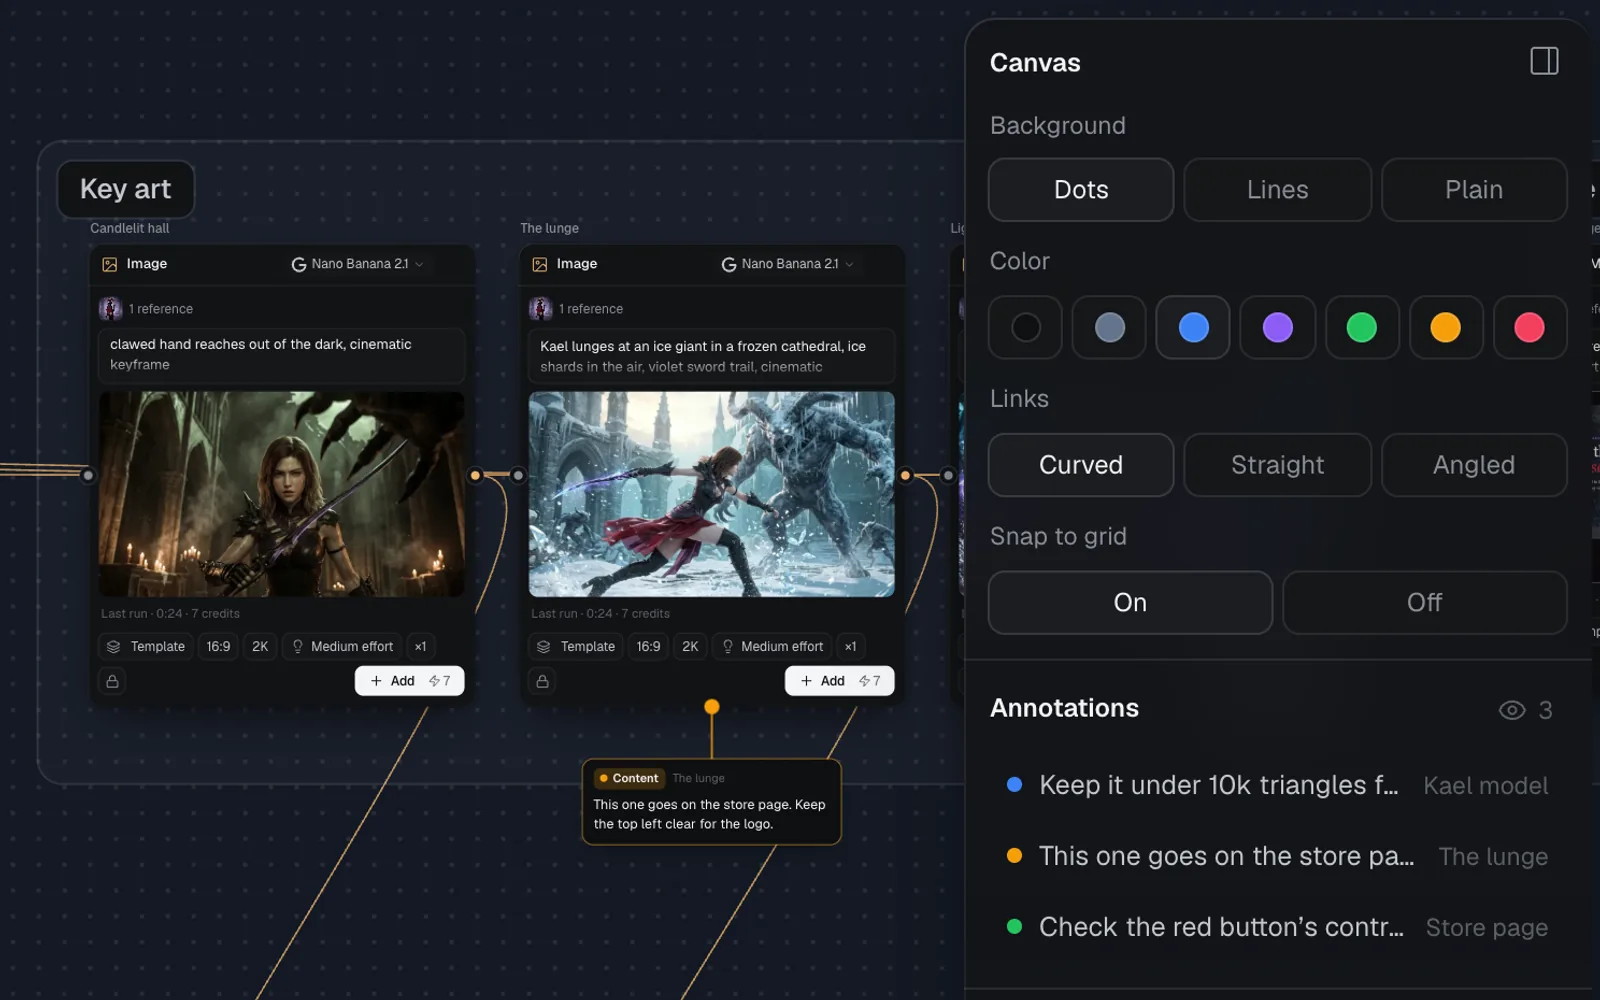Viewport: 1600px width, 1000px height.
Task: Click Medium effort on The lunge node
Action: (772, 647)
